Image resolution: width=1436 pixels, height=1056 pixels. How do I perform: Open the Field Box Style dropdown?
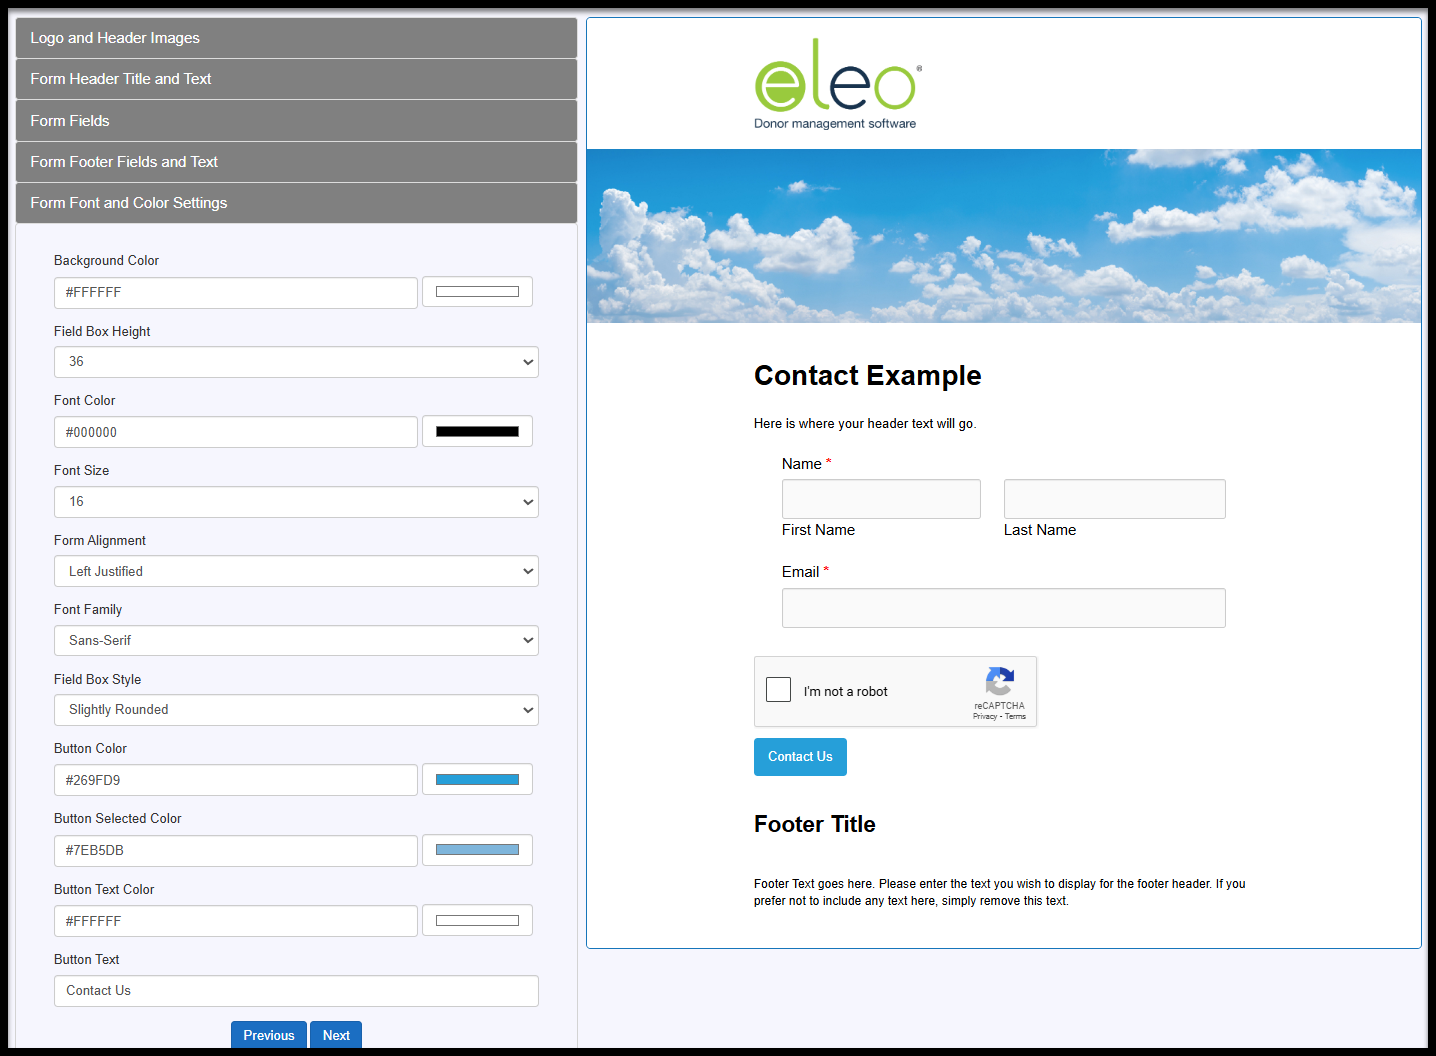pos(296,710)
